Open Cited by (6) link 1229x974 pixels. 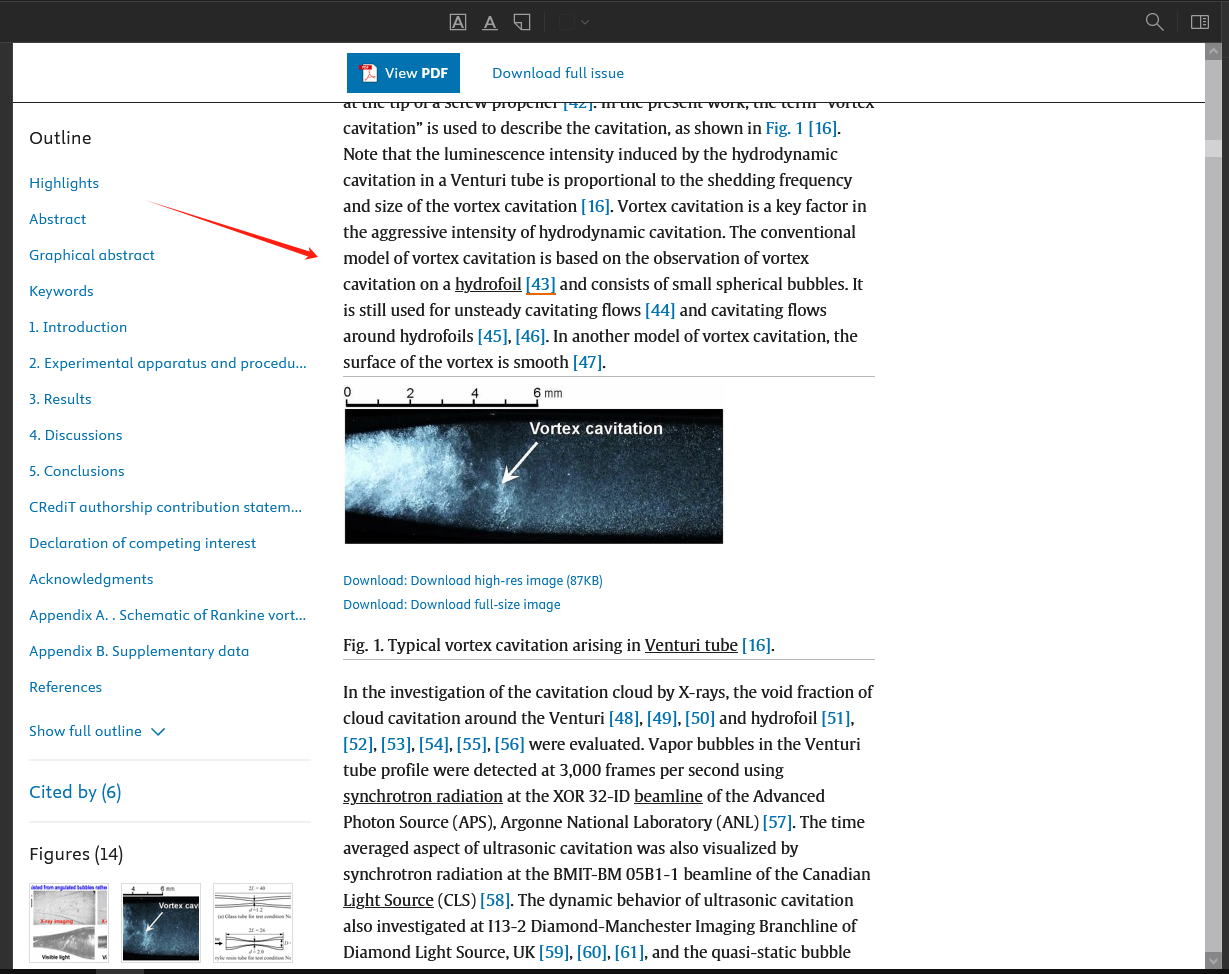coord(75,792)
